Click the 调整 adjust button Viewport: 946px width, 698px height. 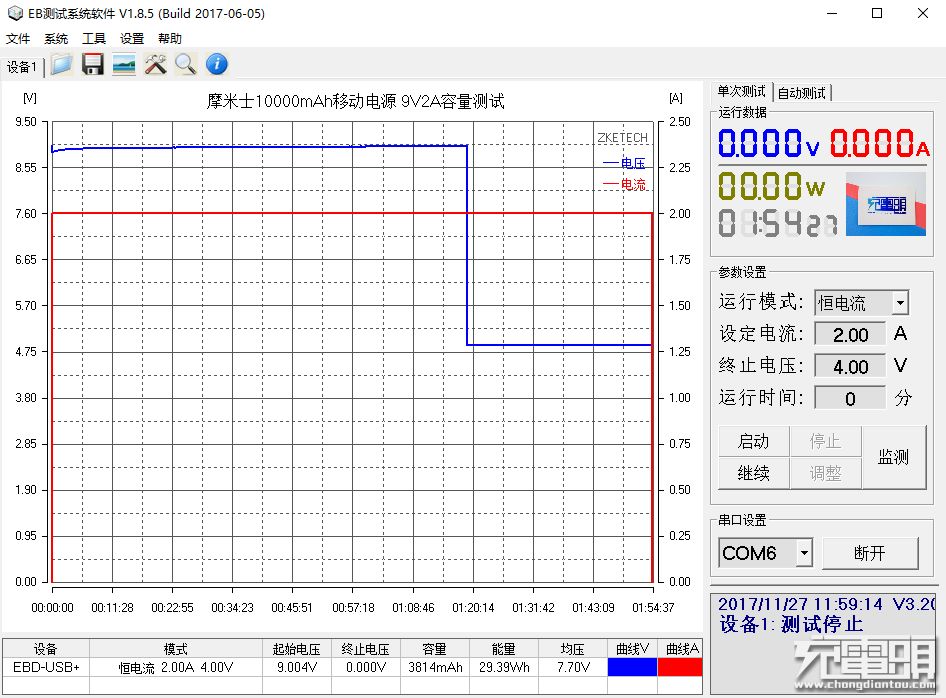click(x=825, y=473)
